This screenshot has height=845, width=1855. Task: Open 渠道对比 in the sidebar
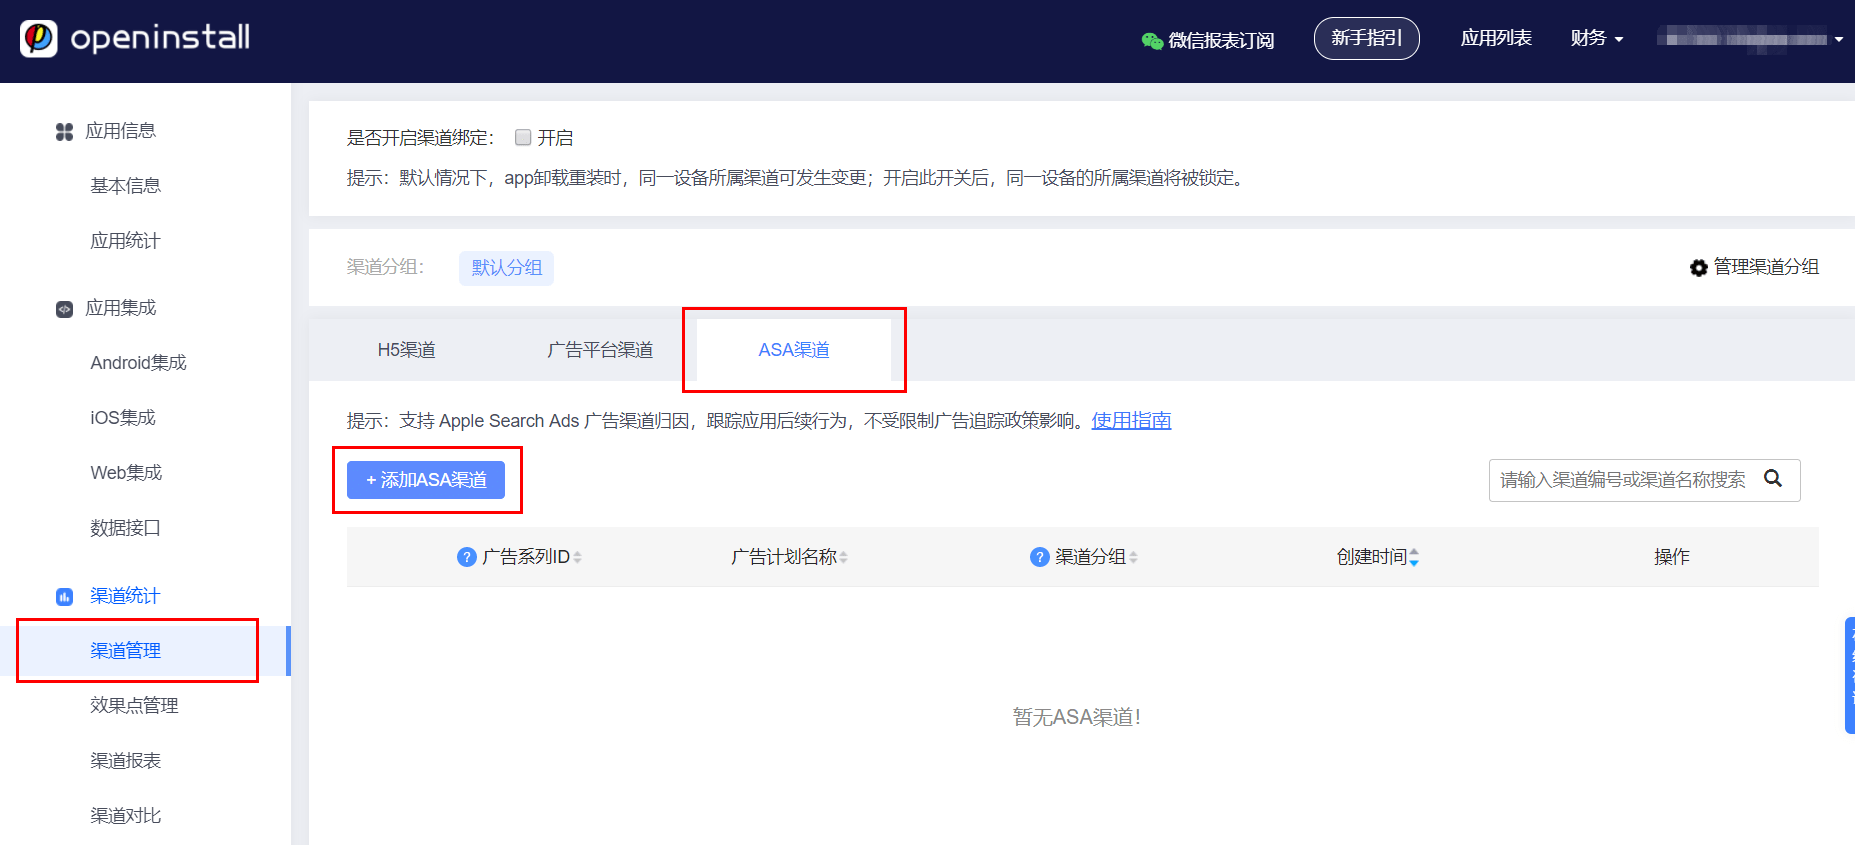click(x=125, y=816)
